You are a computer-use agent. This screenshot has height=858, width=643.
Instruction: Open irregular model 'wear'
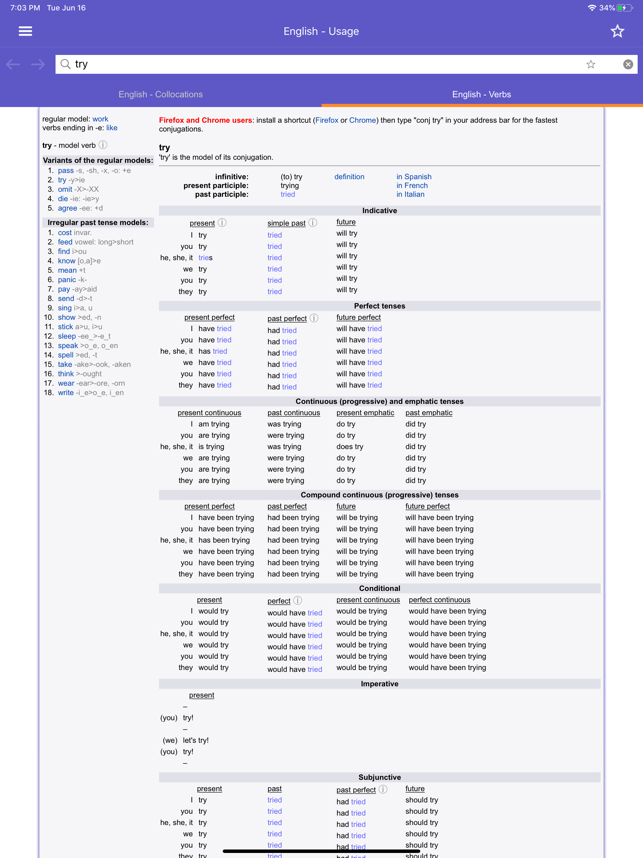coord(66,383)
